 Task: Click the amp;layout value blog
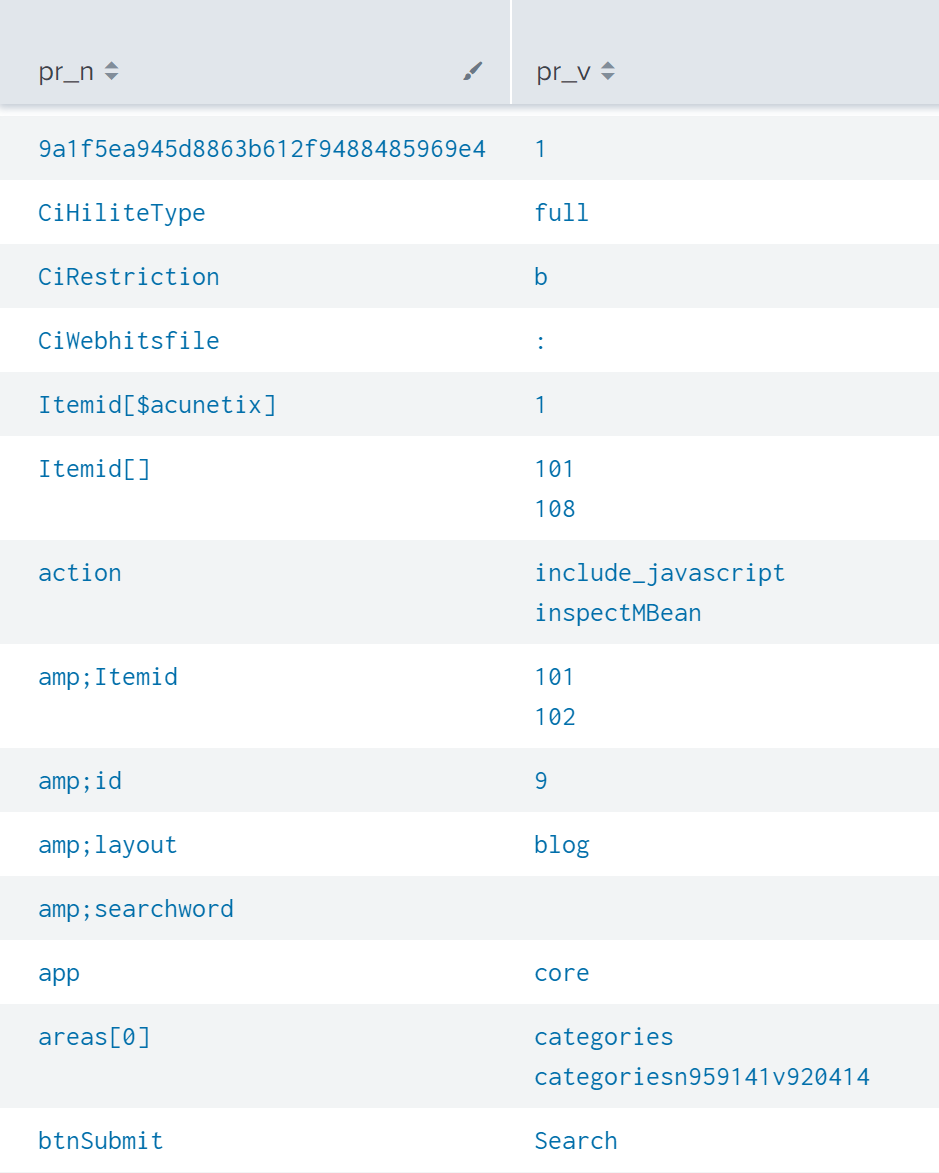[x=562, y=845]
